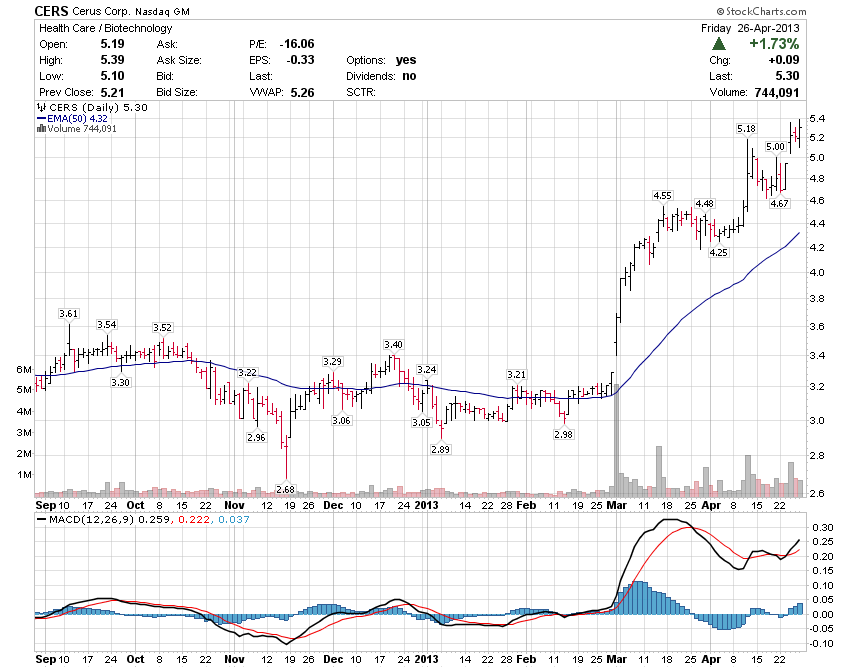The image size is (850, 668).
Task: Click the Health Care / Biotechnology sector text
Action: pos(106,28)
